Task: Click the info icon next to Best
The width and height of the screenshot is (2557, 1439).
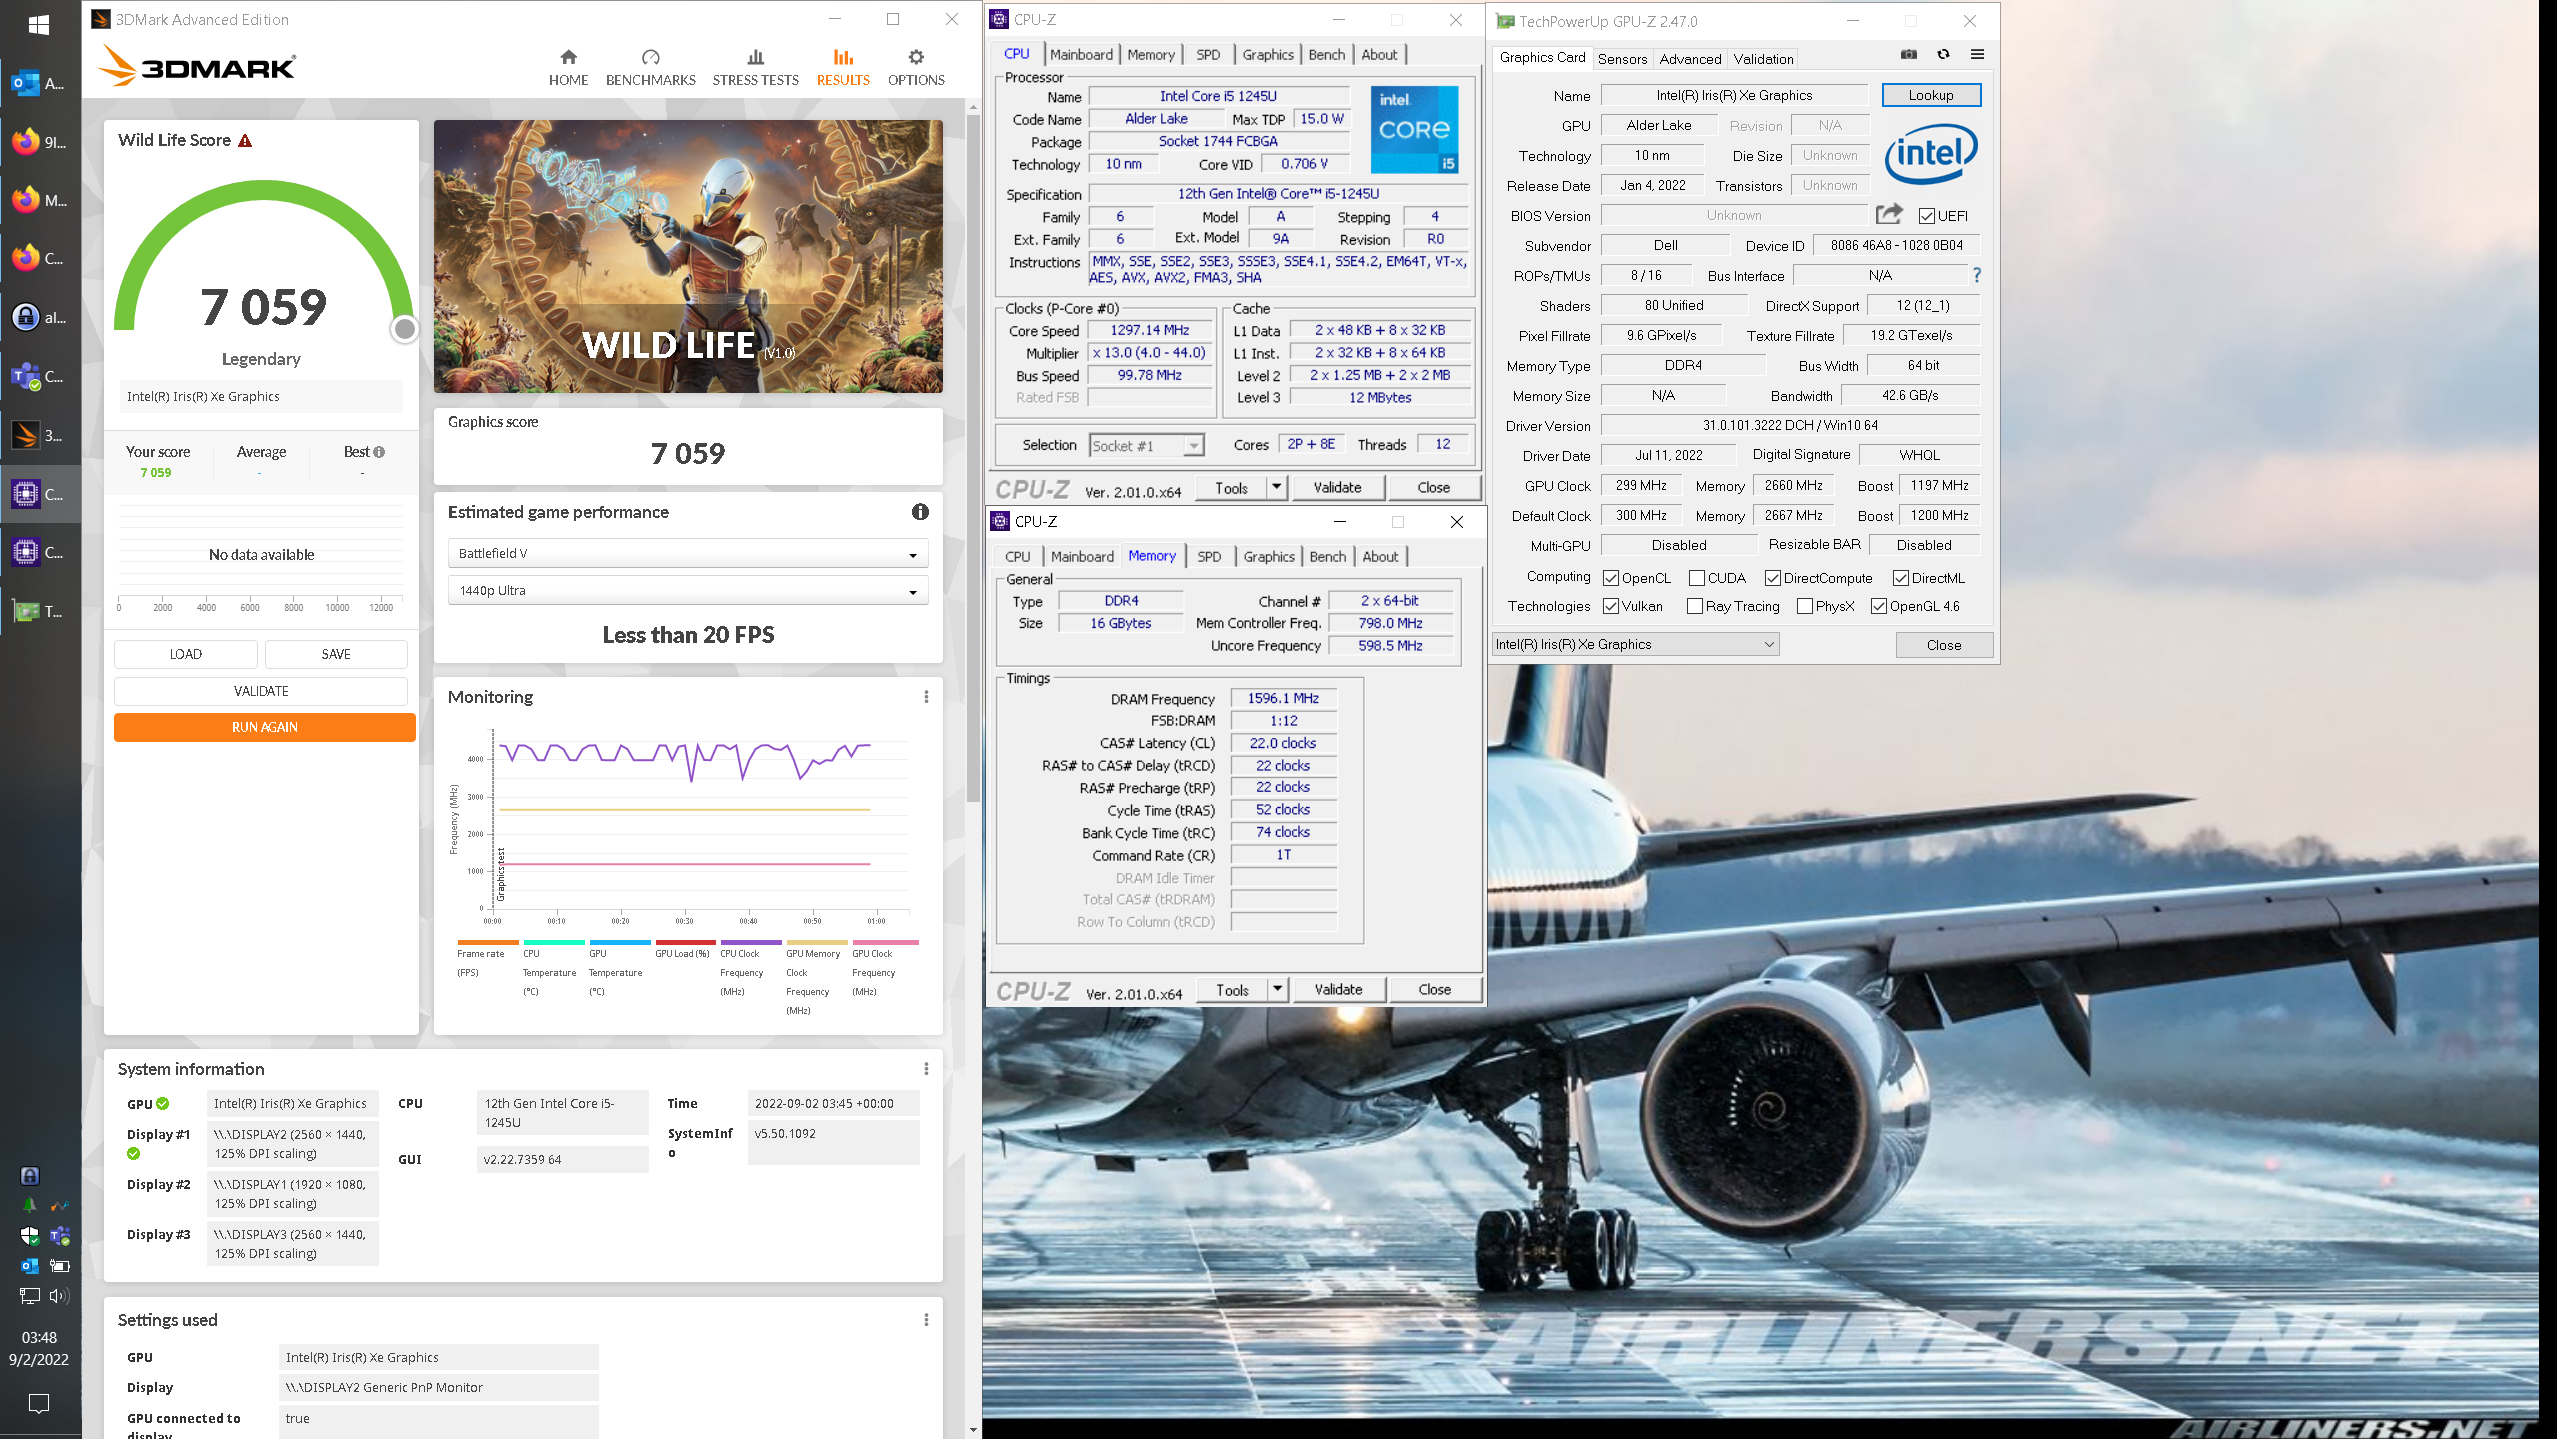Action: click(x=379, y=452)
